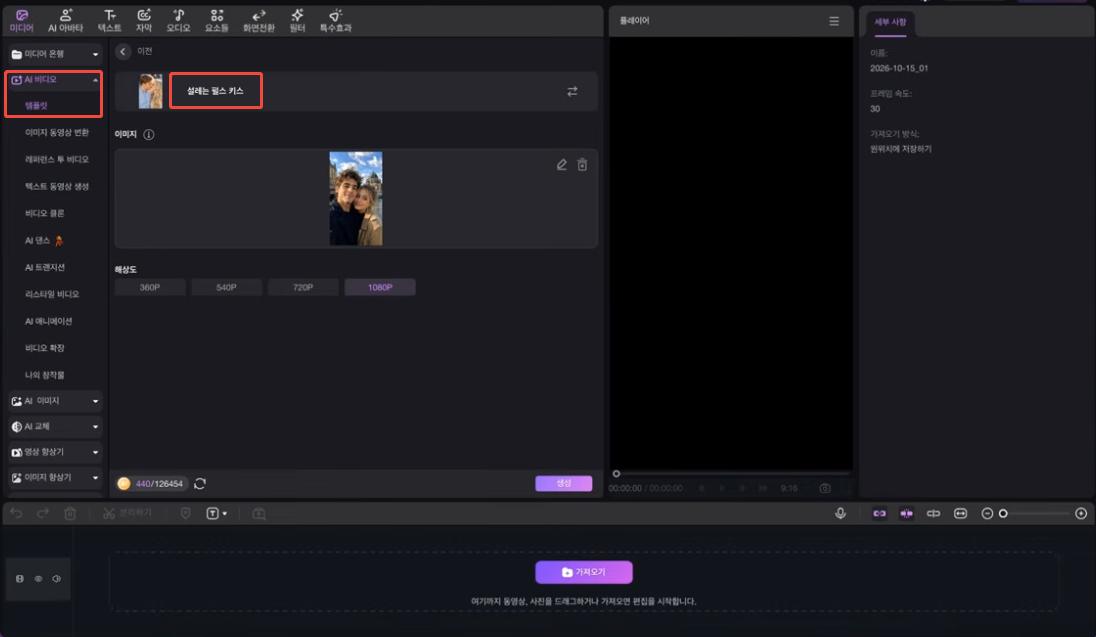The height and width of the screenshot is (637, 1096).
Task: Select 비디오 클론 in sidebar
Action: 44,213
